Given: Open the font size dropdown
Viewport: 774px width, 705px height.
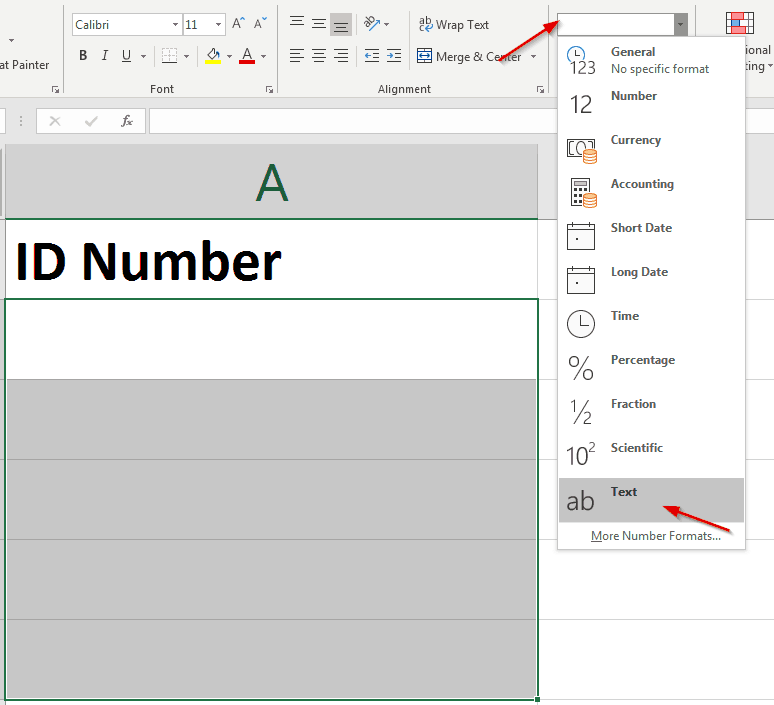Looking at the screenshot, I should click(x=218, y=25).
